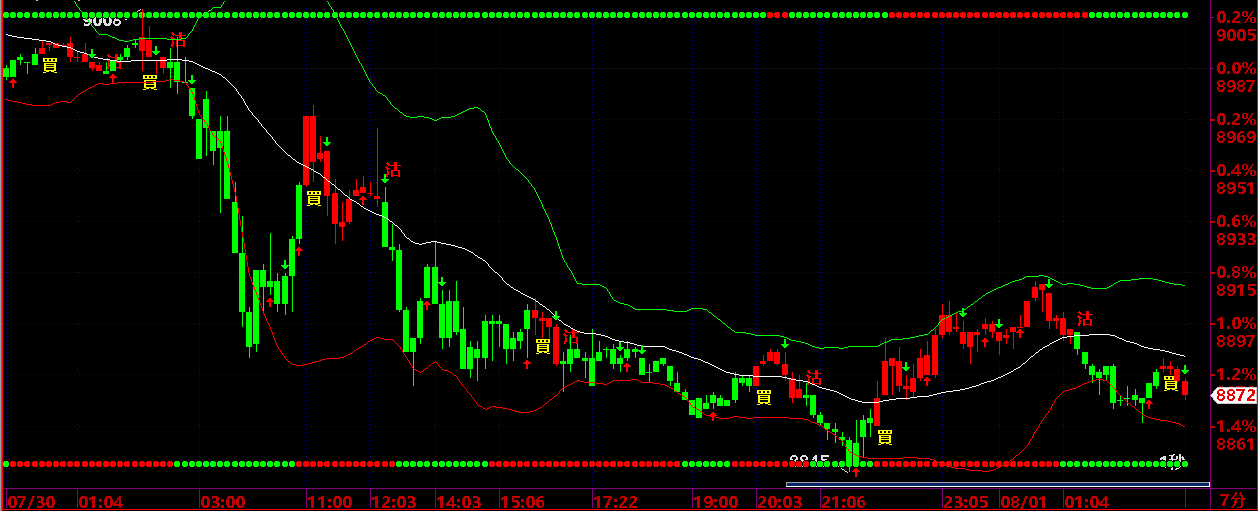Click the 0.6% label on price axis

(x=1237, y=221)
